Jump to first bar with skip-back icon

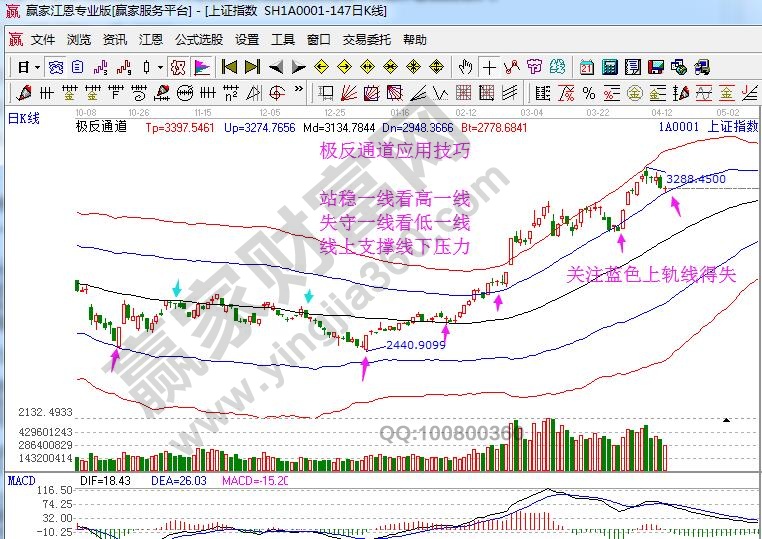point(229,67)
